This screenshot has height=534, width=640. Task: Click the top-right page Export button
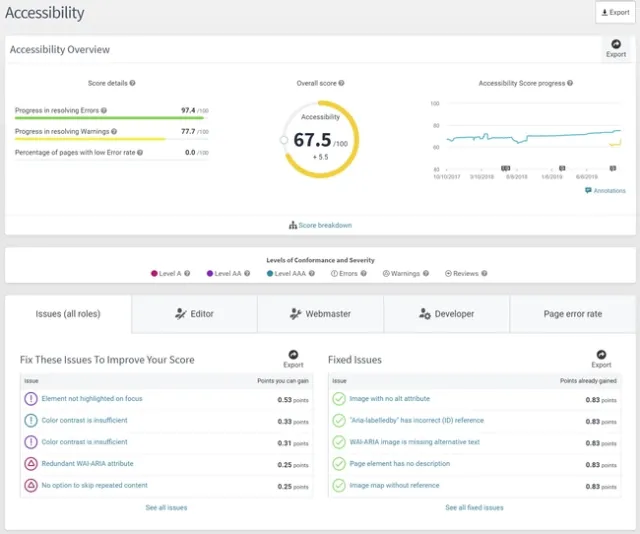coord(613,12)
